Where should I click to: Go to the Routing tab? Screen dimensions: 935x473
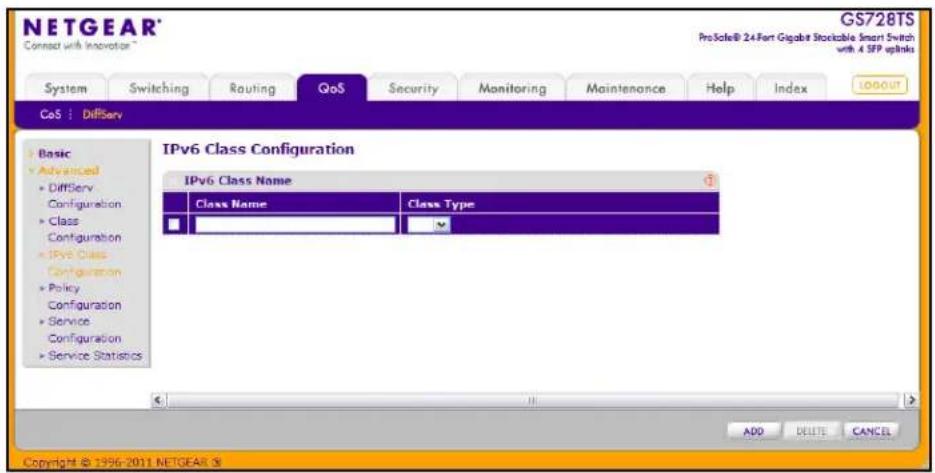point(252,88)
